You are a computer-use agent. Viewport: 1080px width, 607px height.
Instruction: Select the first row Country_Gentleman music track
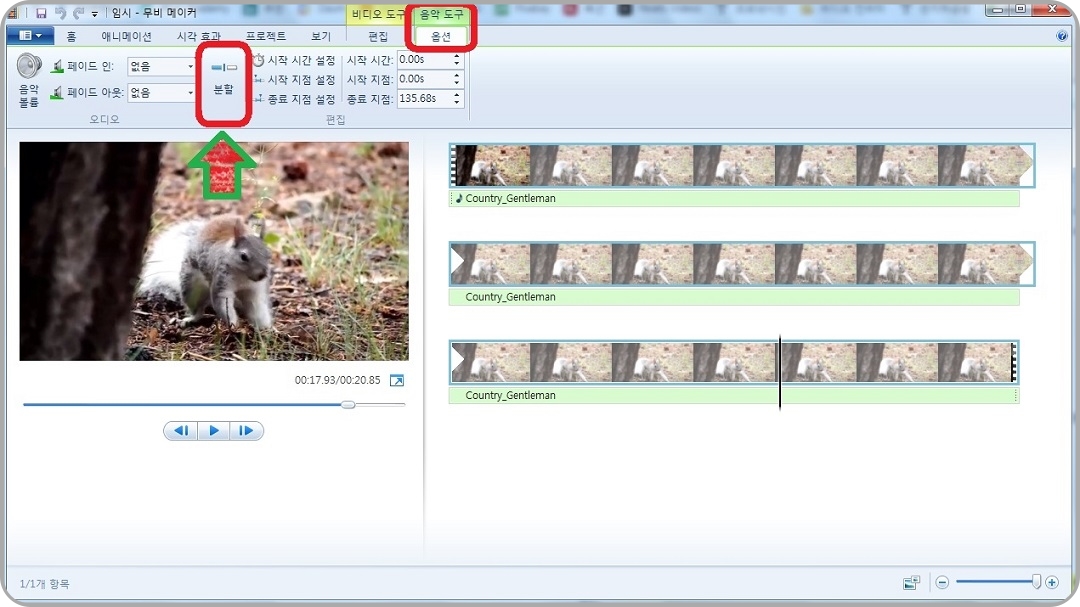(x=734, y=198)
